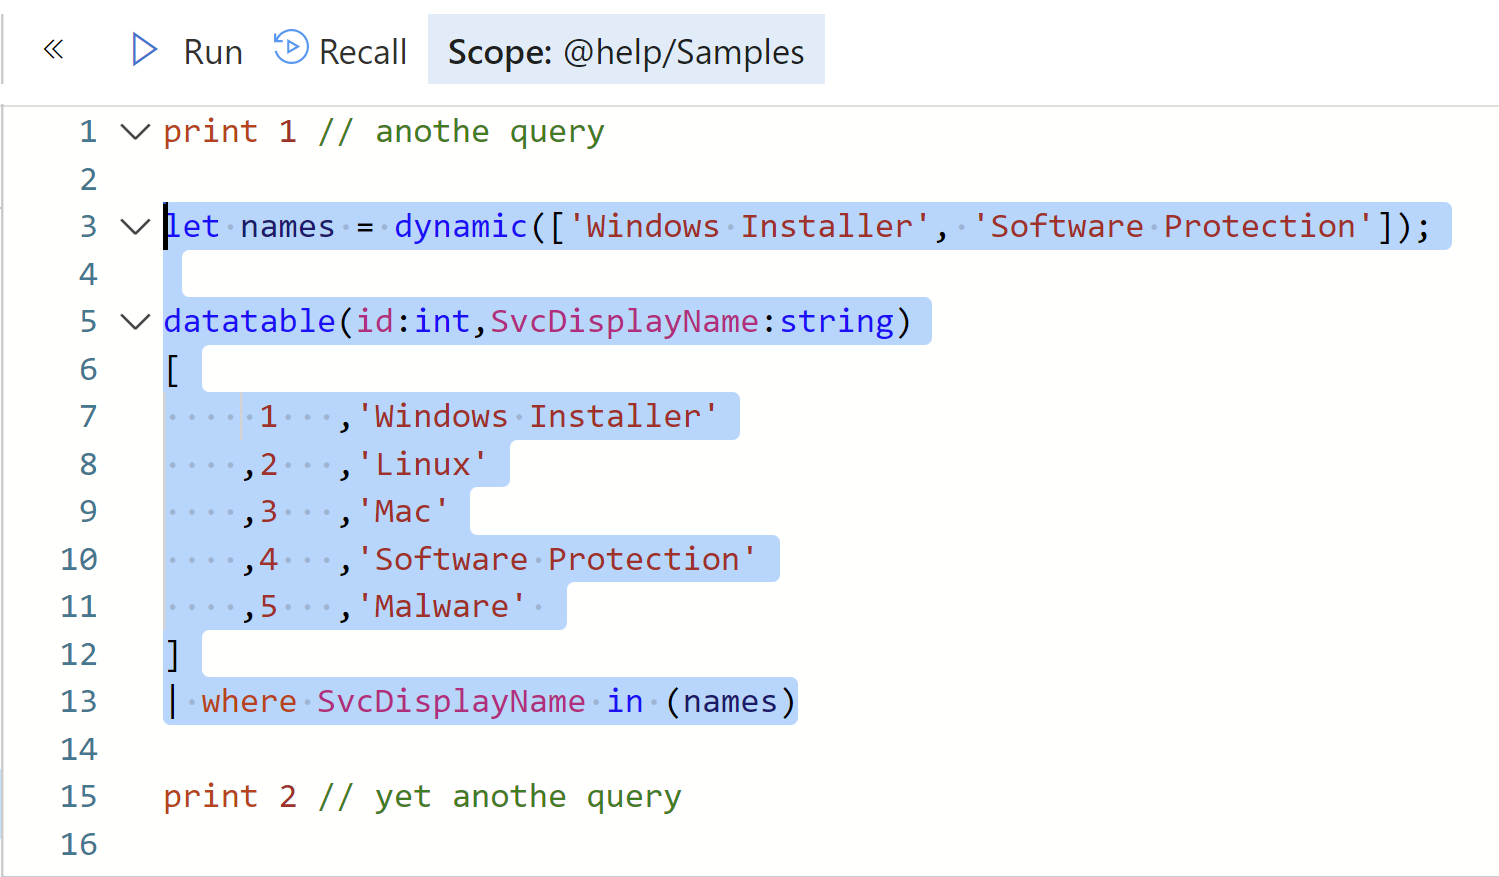Image resolution: width=1499 pixels, height=877 pixels.
Task: Click the closing bracket on line 12
Action: [x=172, y=655]
